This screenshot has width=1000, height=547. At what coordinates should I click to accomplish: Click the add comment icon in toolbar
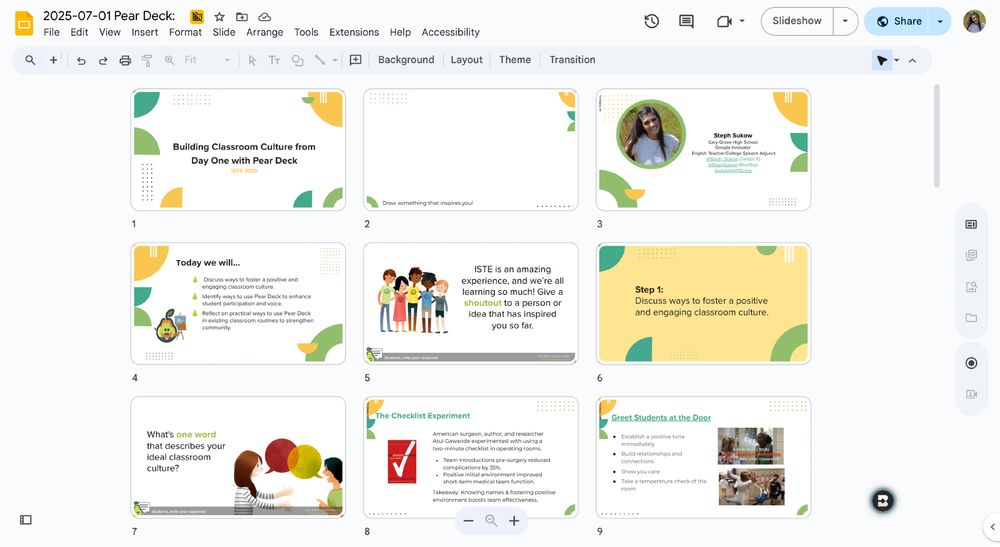(x=355, y=60)
